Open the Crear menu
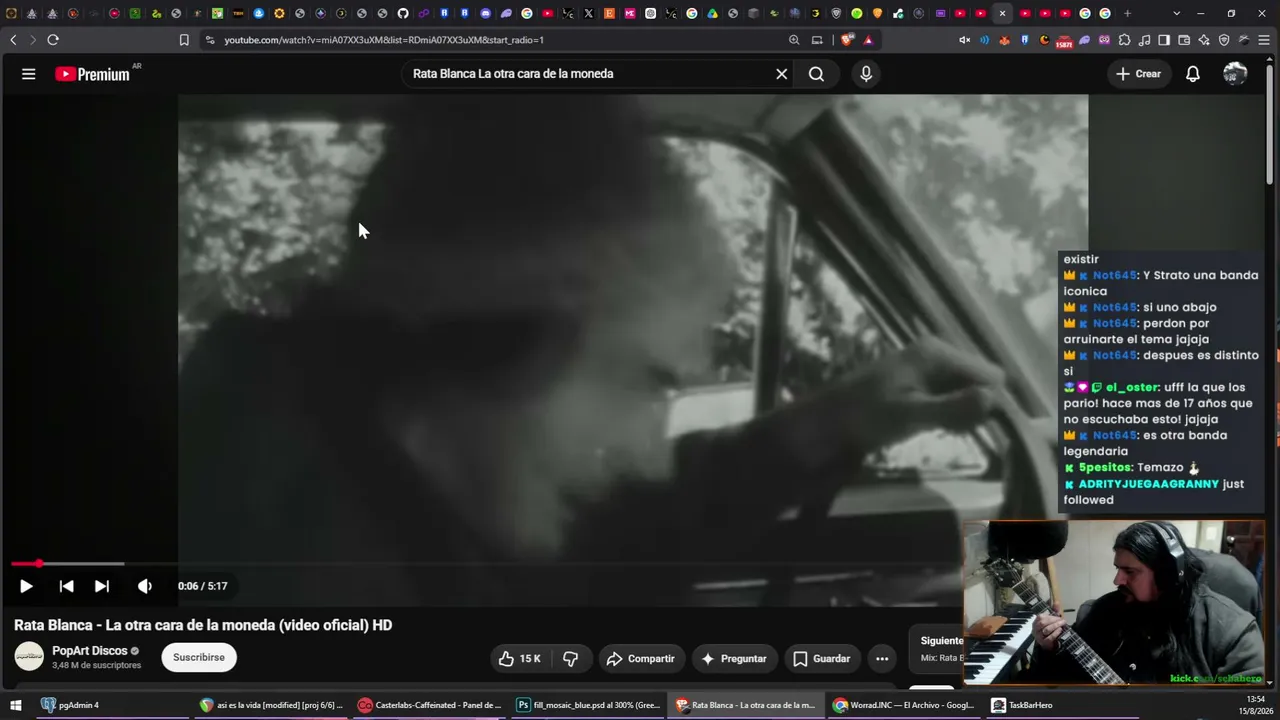1280x720 pixels. pyautogui.click(x=1139, y=74)
